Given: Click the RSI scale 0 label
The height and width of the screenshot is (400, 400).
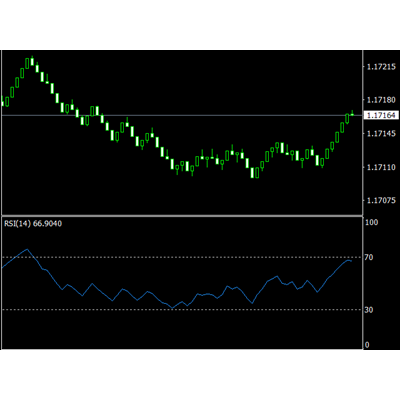Looking at the screenshot, I should 367,345.
